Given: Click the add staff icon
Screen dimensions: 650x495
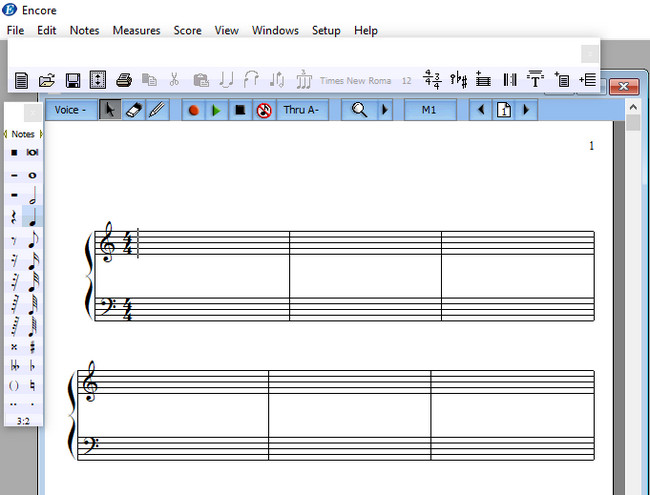Looking at the screenshot, I should click(x=483, y=79).
